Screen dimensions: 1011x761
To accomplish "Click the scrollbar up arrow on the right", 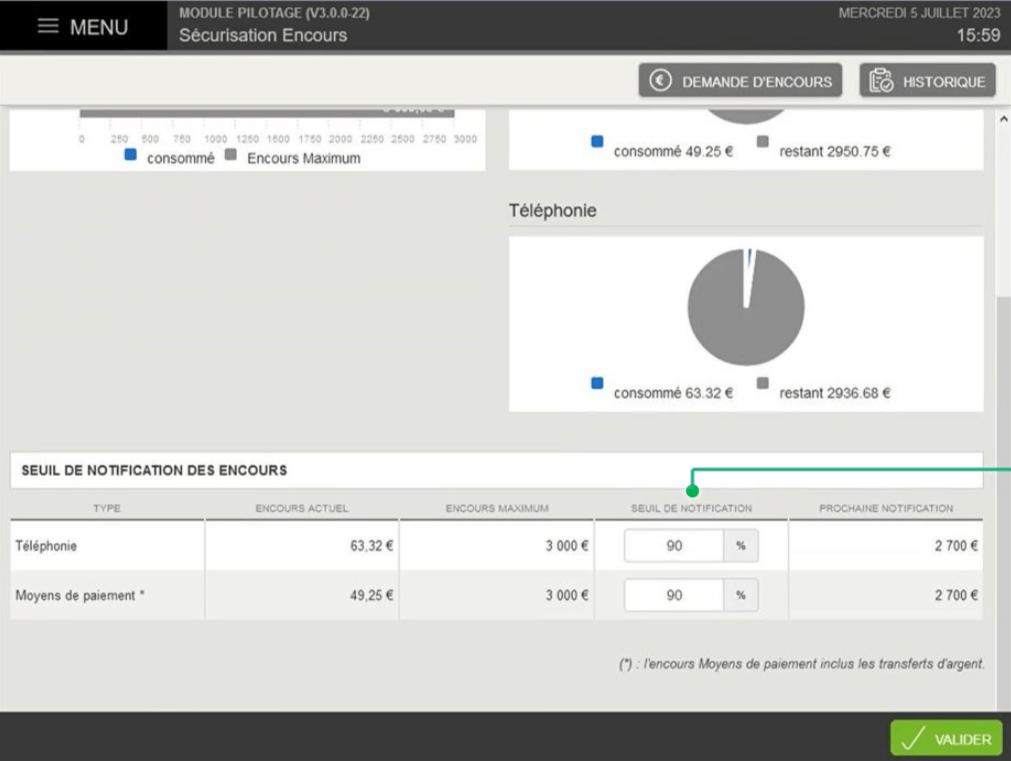I will (x=1003, y=118).
